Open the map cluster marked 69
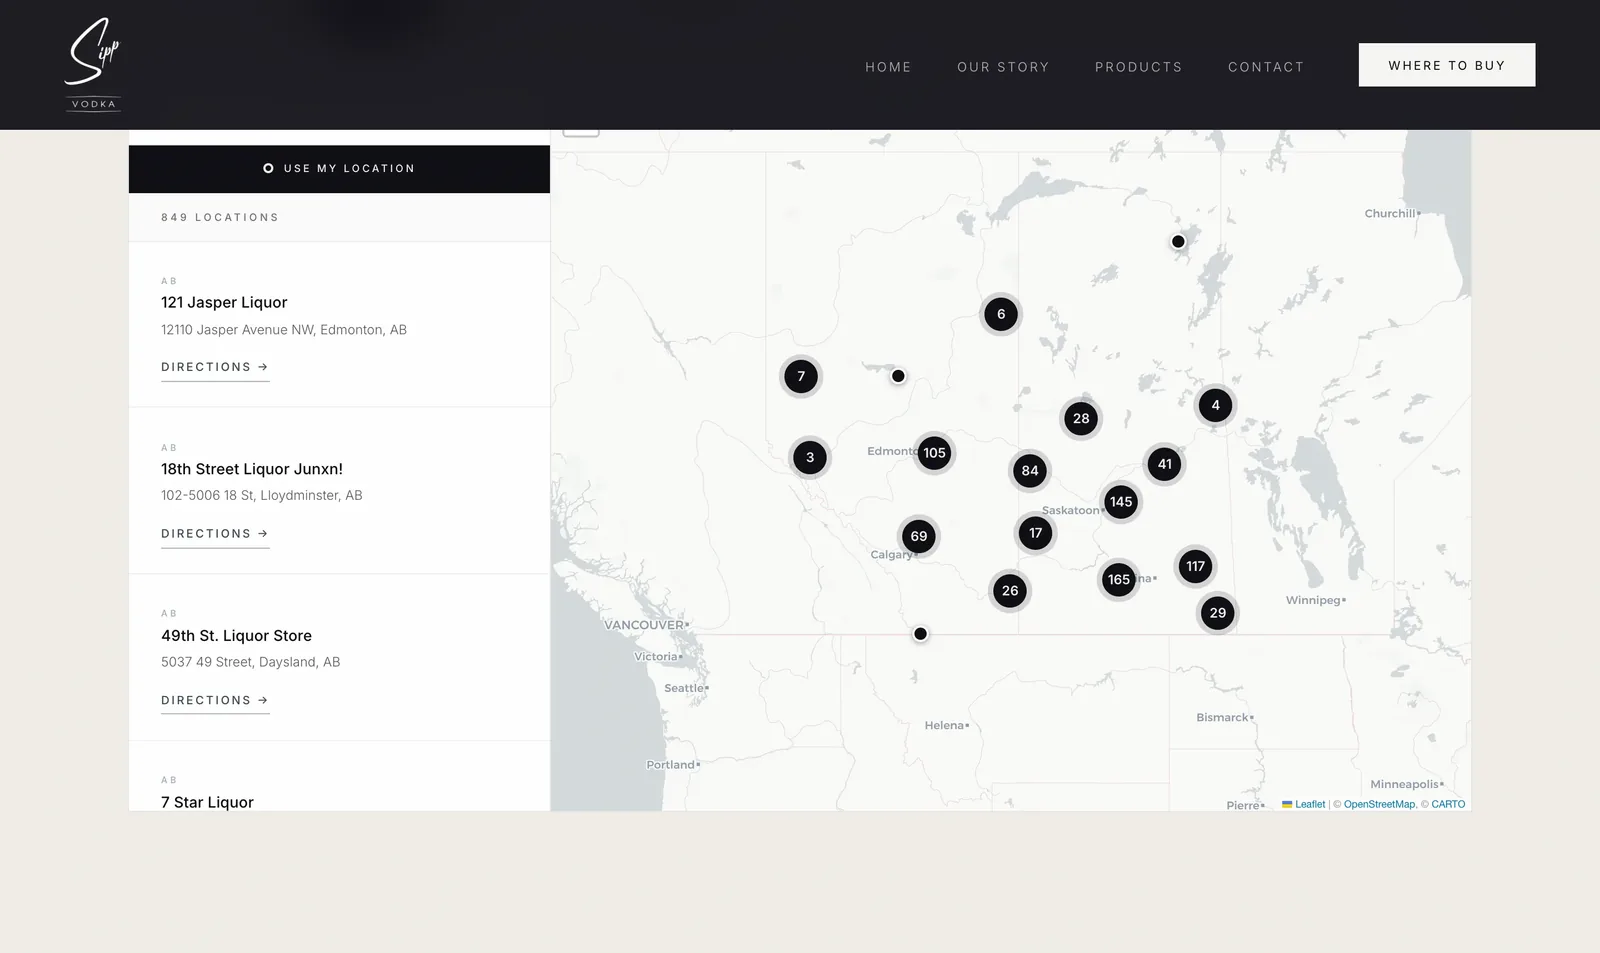This screenshot has height=953, width=1600. [x=919, y=537]
